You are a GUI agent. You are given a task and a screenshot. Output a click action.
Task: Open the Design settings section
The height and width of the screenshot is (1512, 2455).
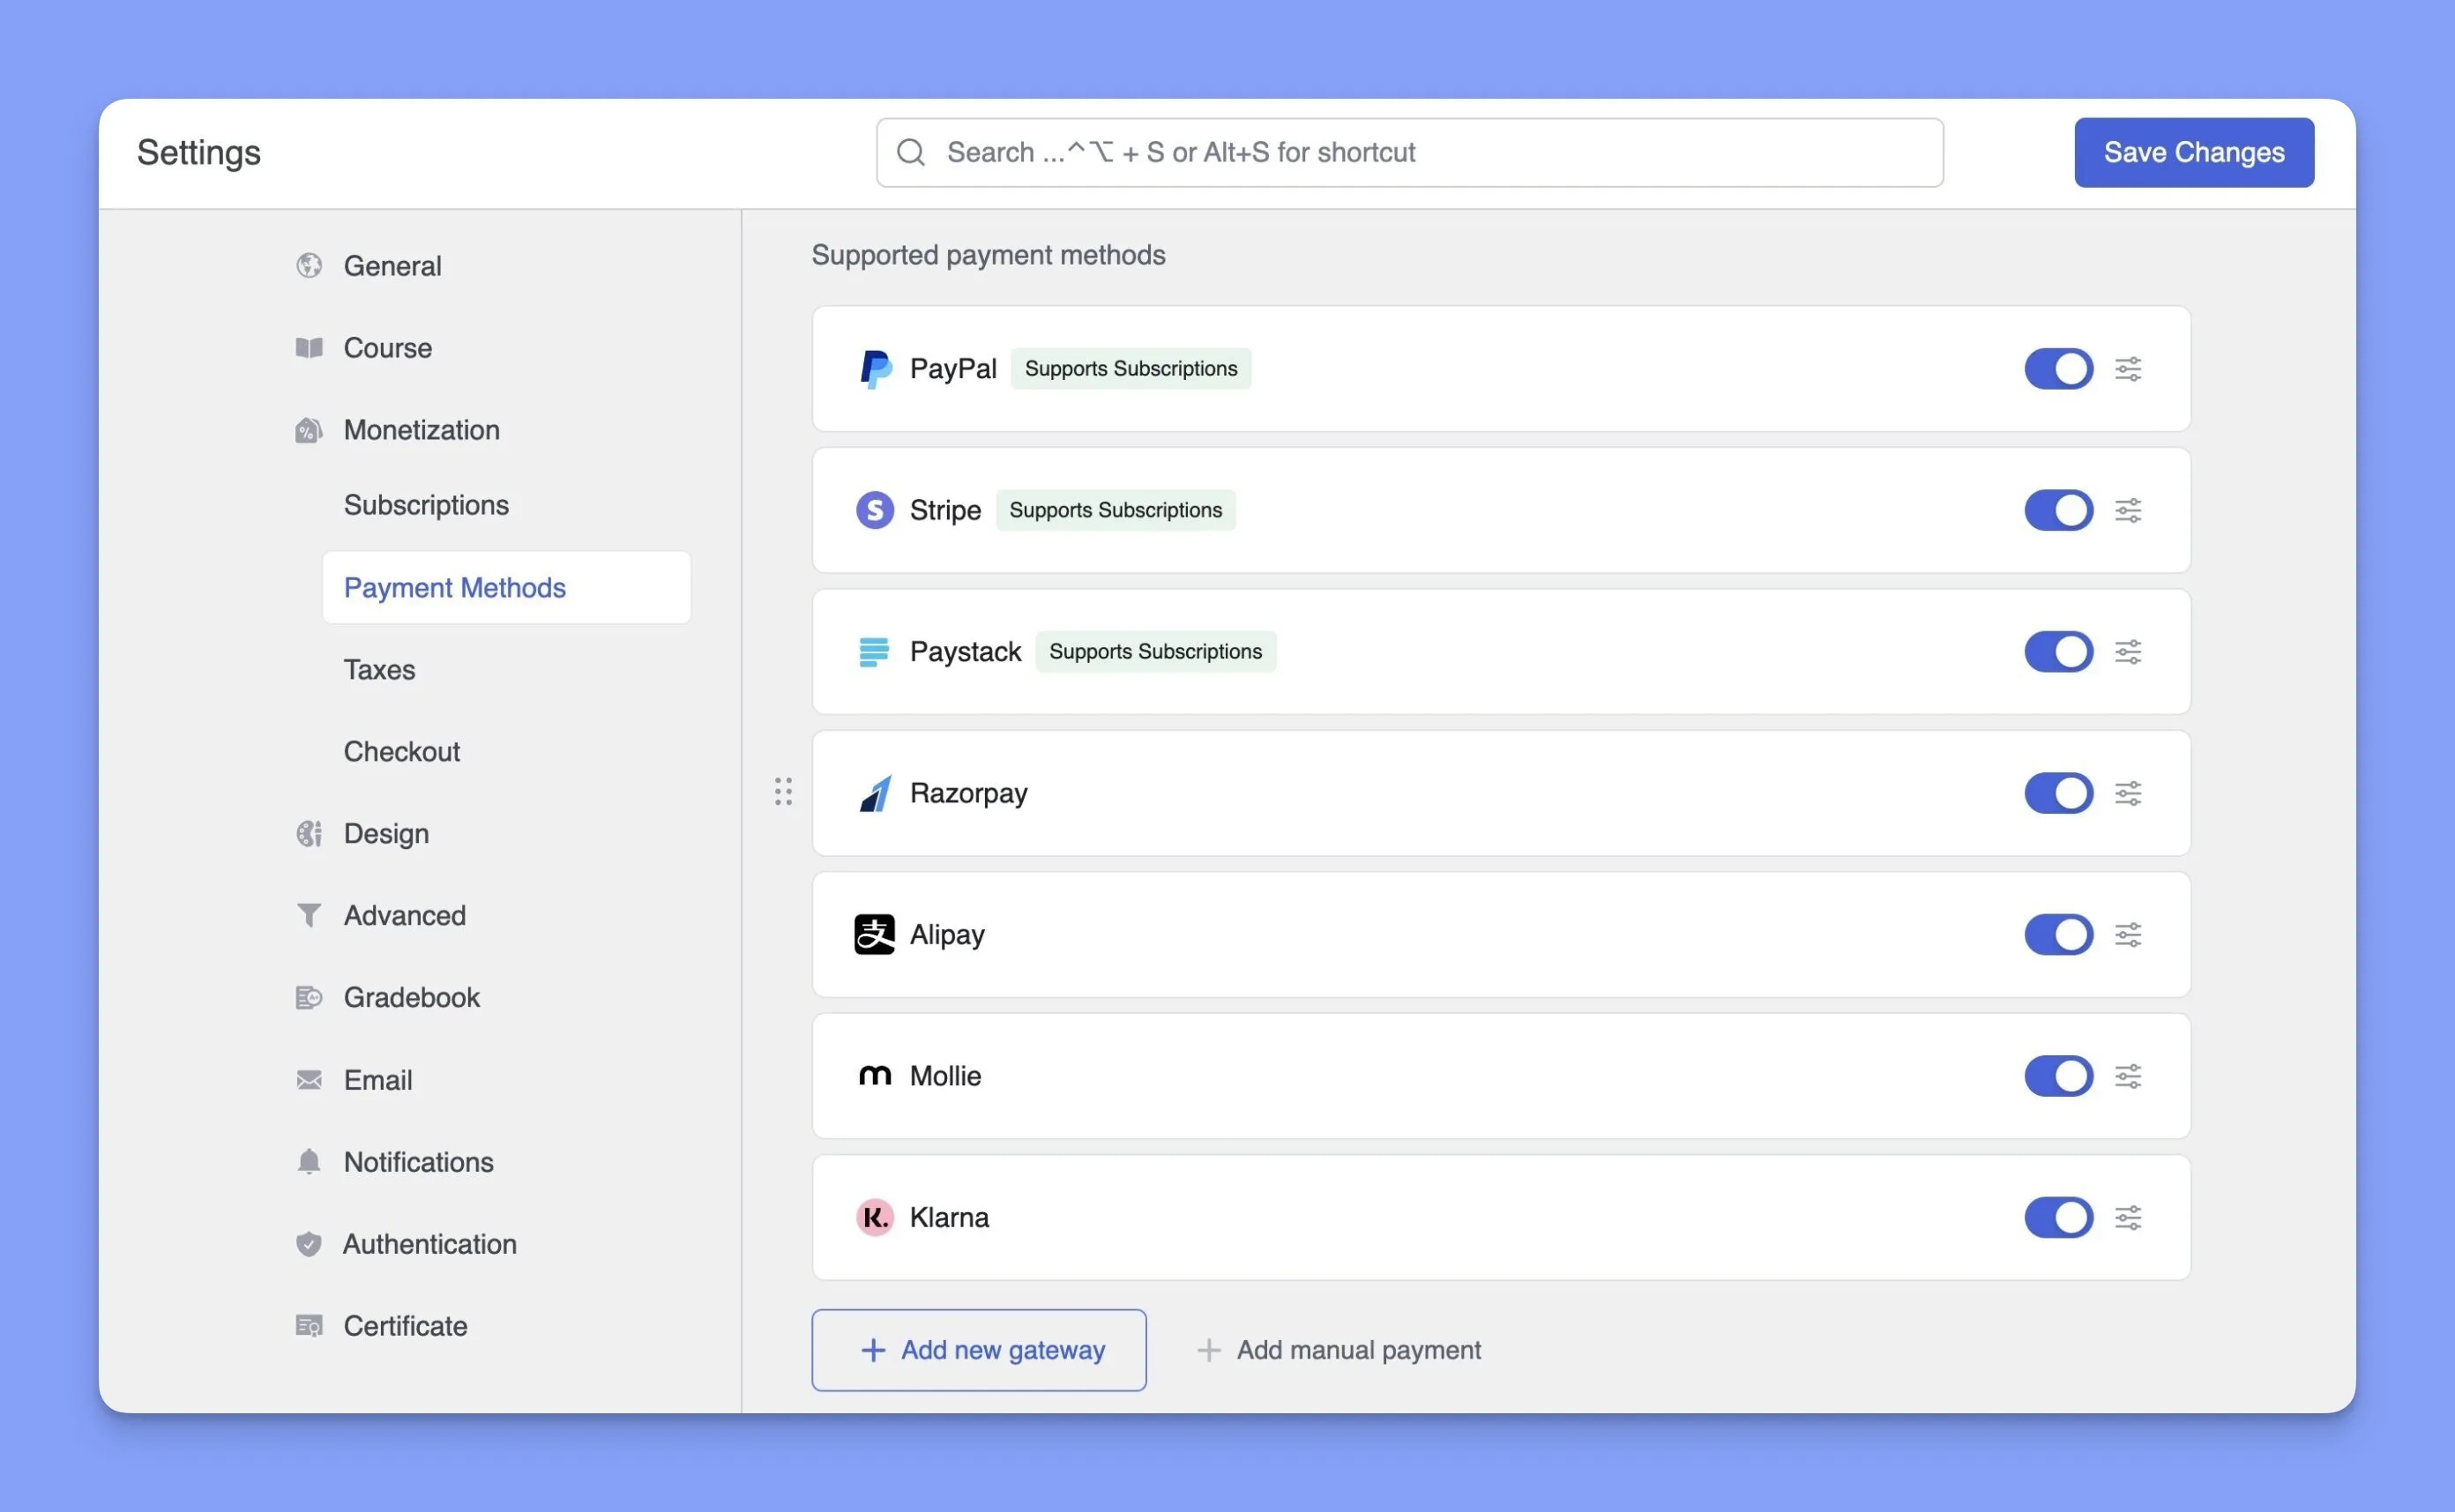coord(386,834)
